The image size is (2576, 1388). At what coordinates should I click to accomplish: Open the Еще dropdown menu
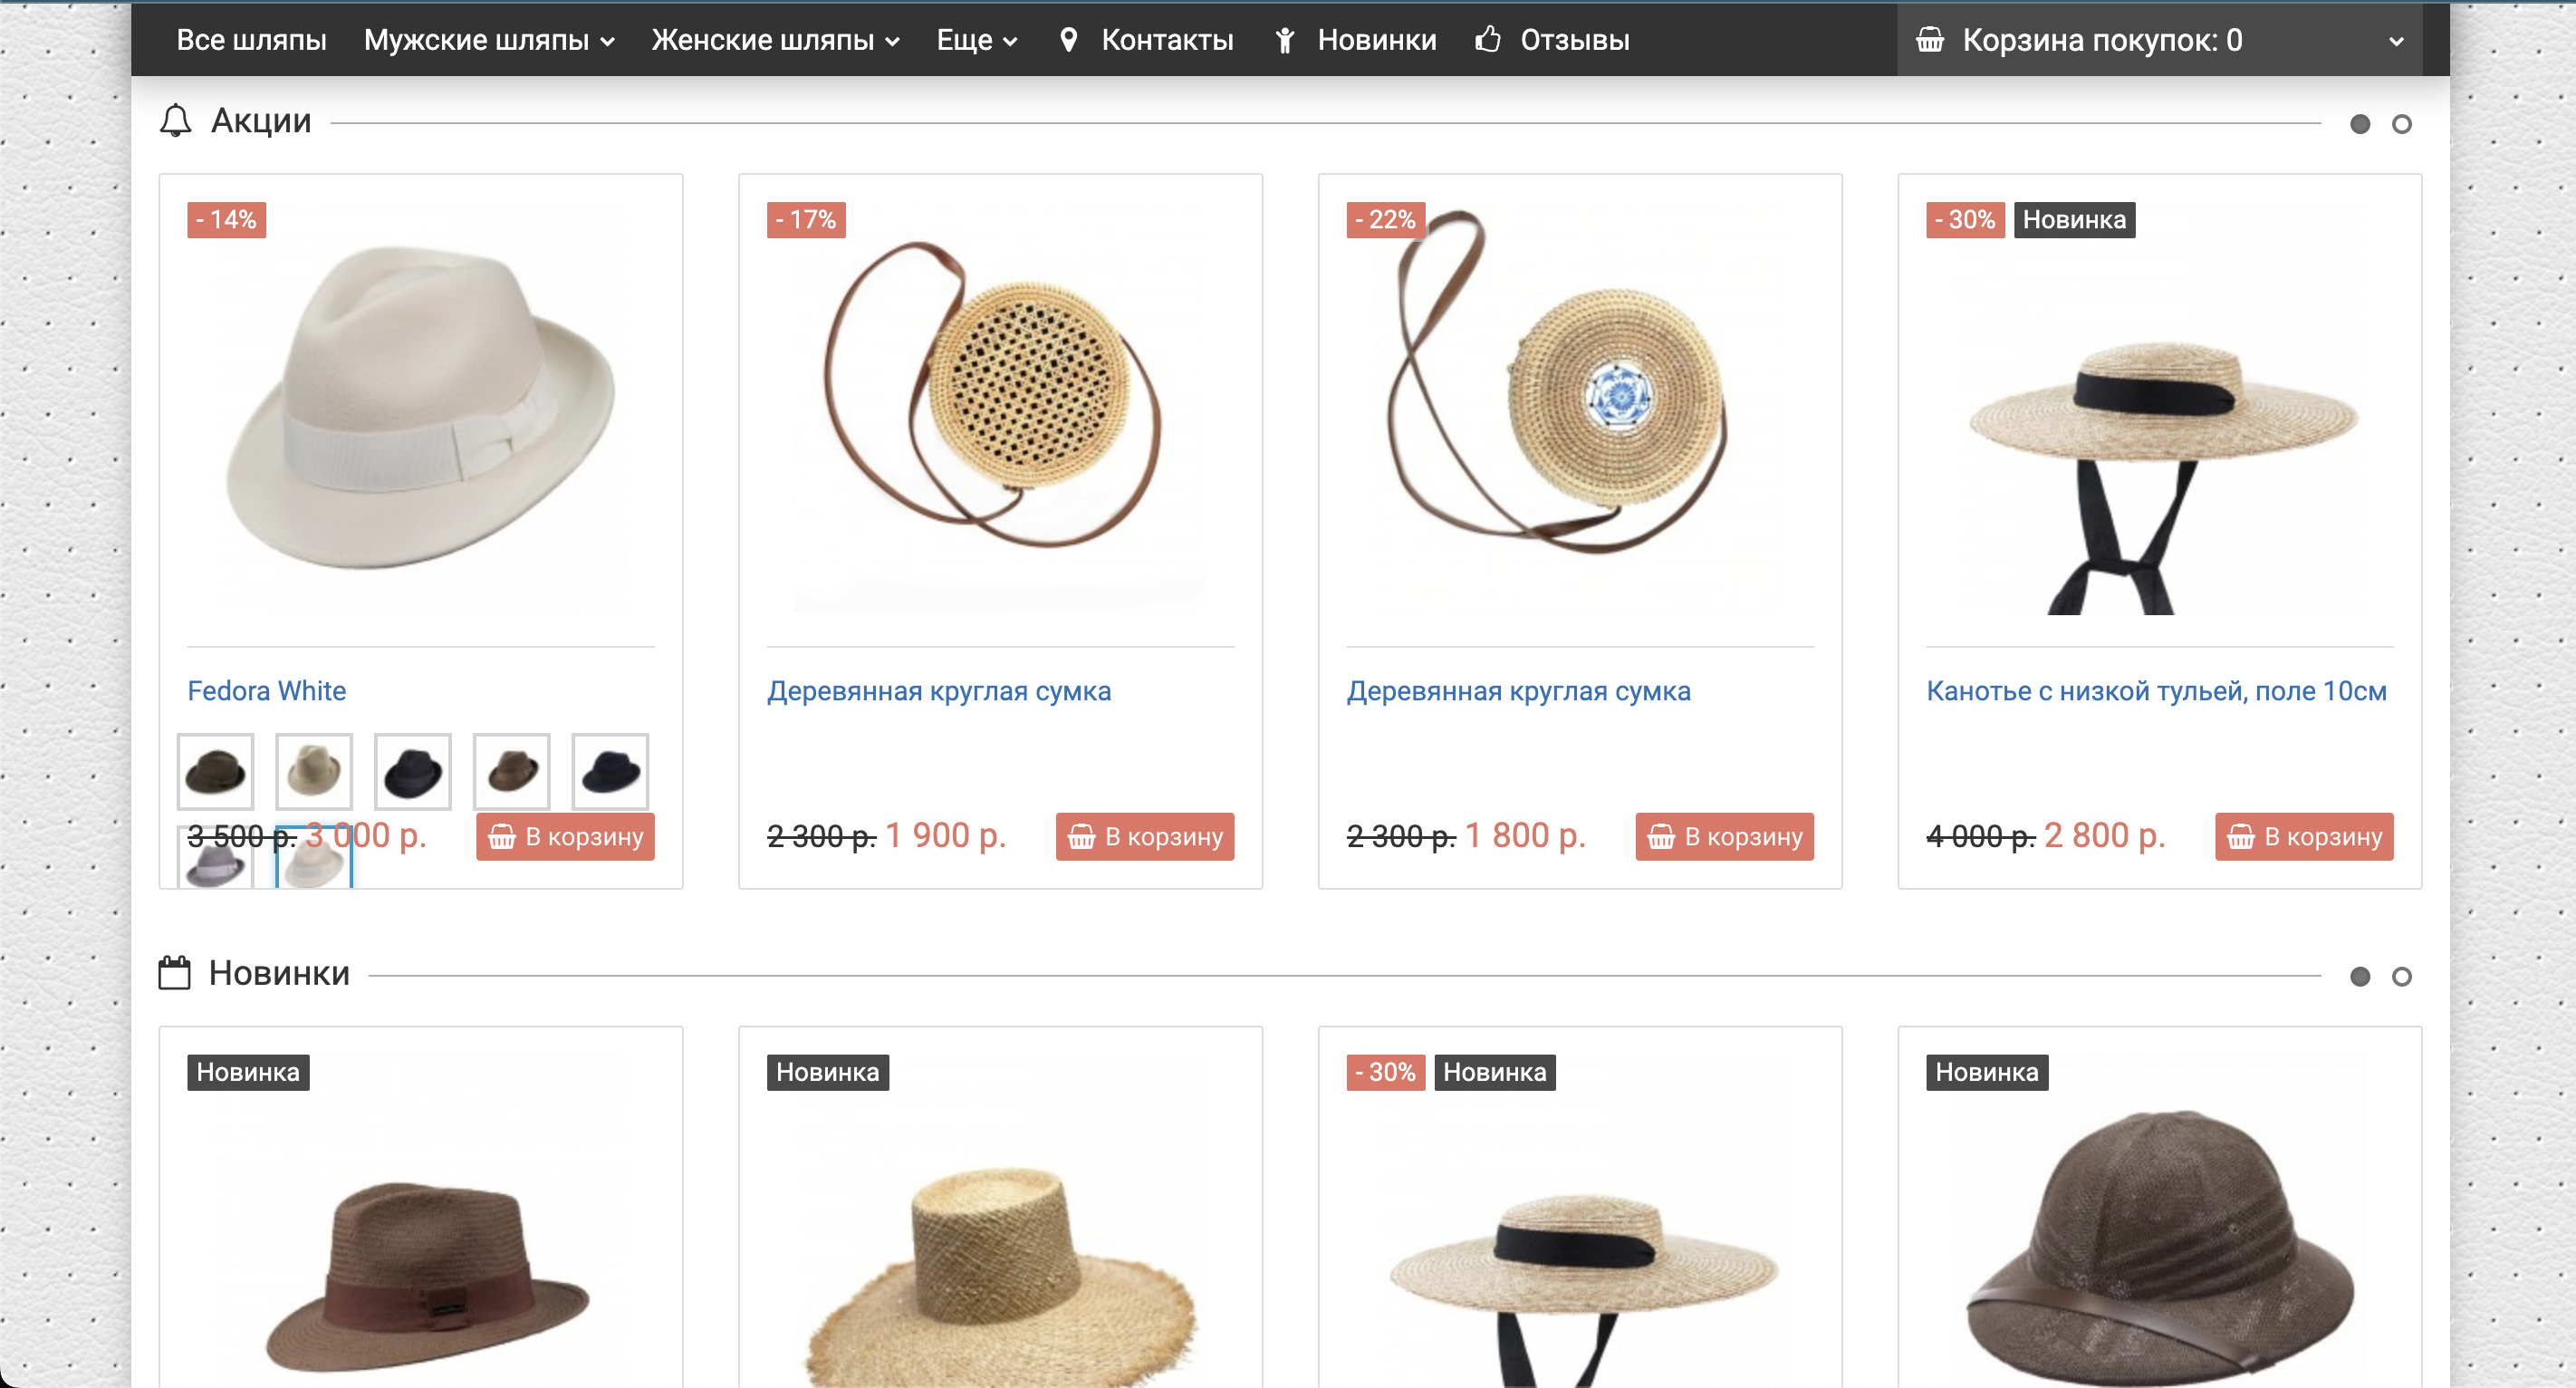(x=977, y=40)
